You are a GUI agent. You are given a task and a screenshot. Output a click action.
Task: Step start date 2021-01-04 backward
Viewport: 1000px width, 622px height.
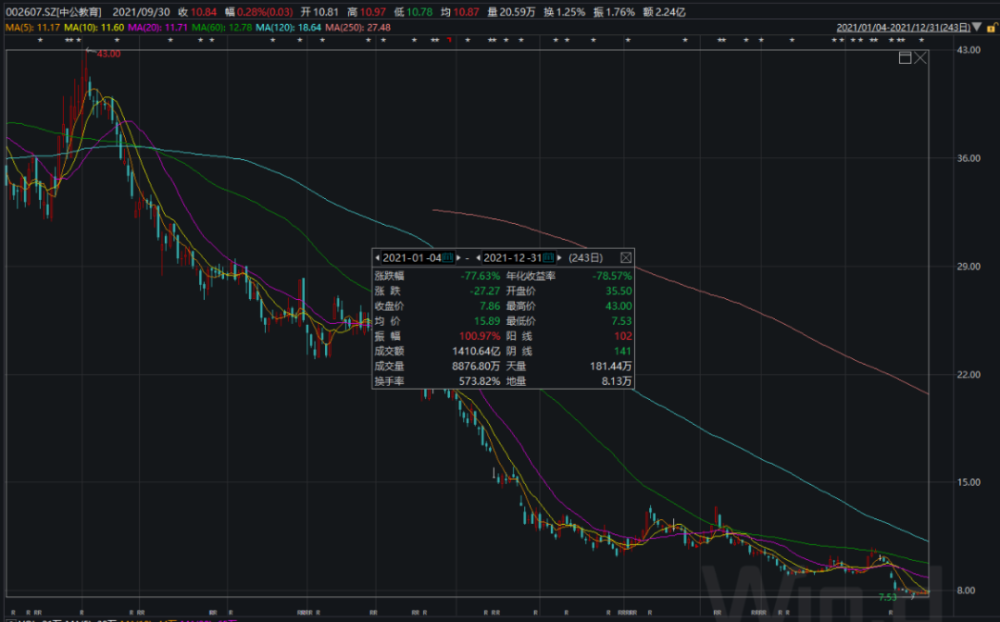[377, 258]
